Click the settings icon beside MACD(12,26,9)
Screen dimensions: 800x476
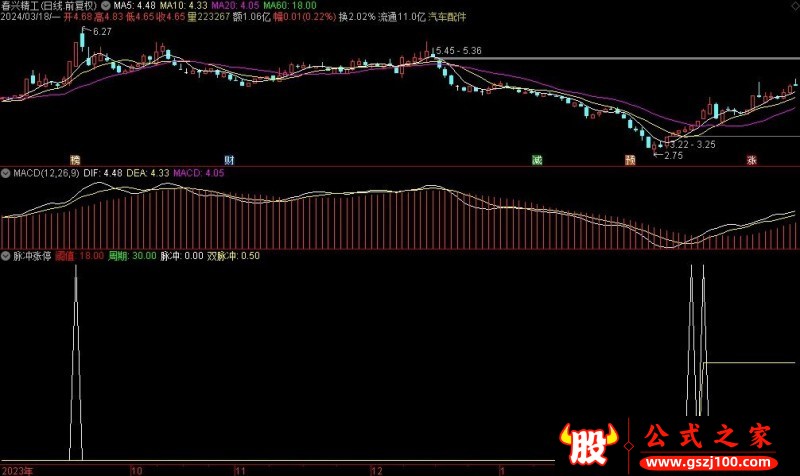(x=6, y=173)
